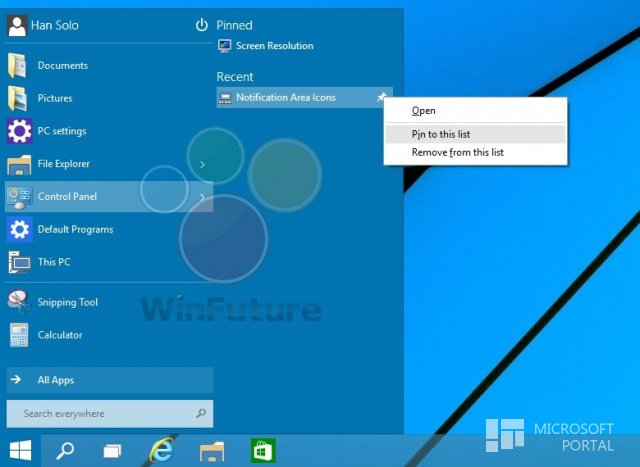
Task: Toggle the pin next to Notification Area Icons
Action: (381, 97)
